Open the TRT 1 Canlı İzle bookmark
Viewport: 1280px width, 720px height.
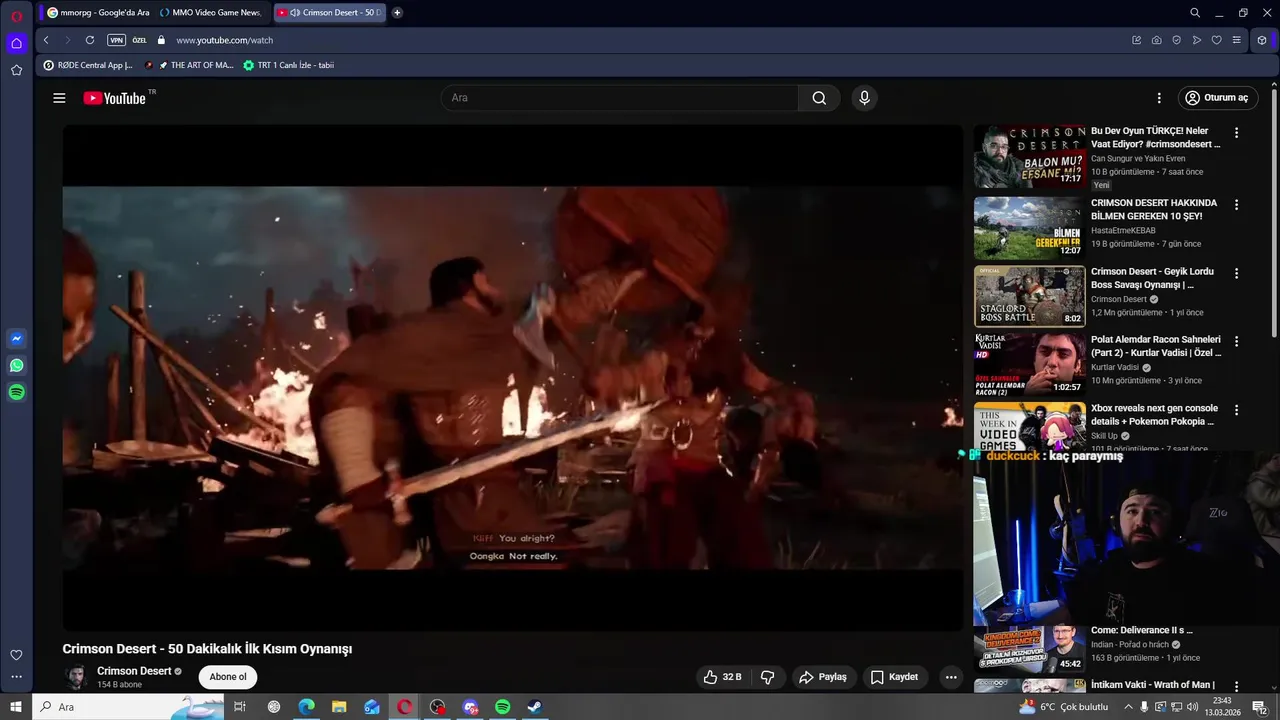click(289, 65)
